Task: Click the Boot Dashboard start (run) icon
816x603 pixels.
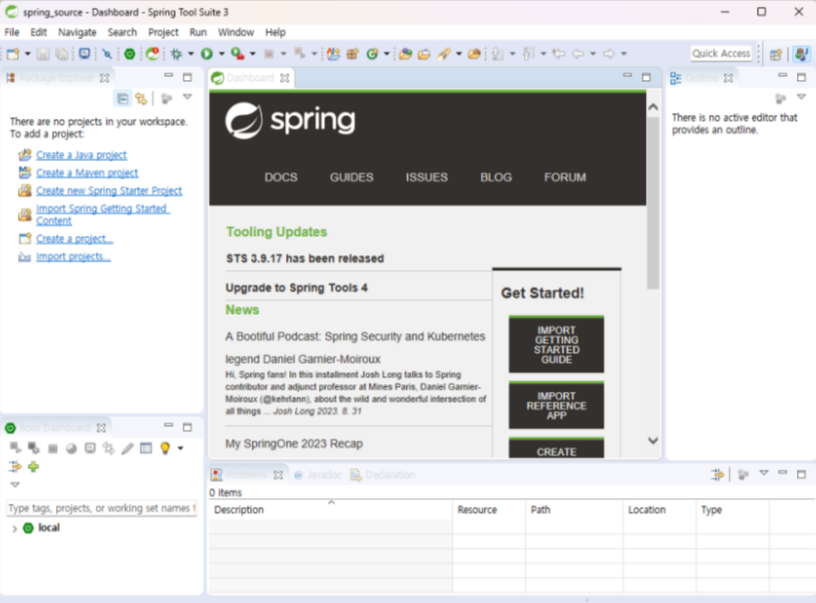Action: (x=15, y=447)
